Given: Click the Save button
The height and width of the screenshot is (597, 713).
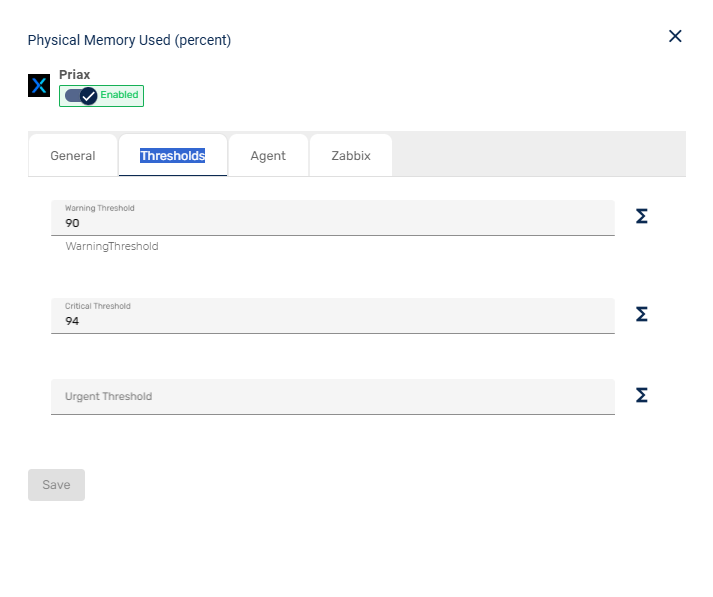Looking at the screenshot, I should 56,485.
